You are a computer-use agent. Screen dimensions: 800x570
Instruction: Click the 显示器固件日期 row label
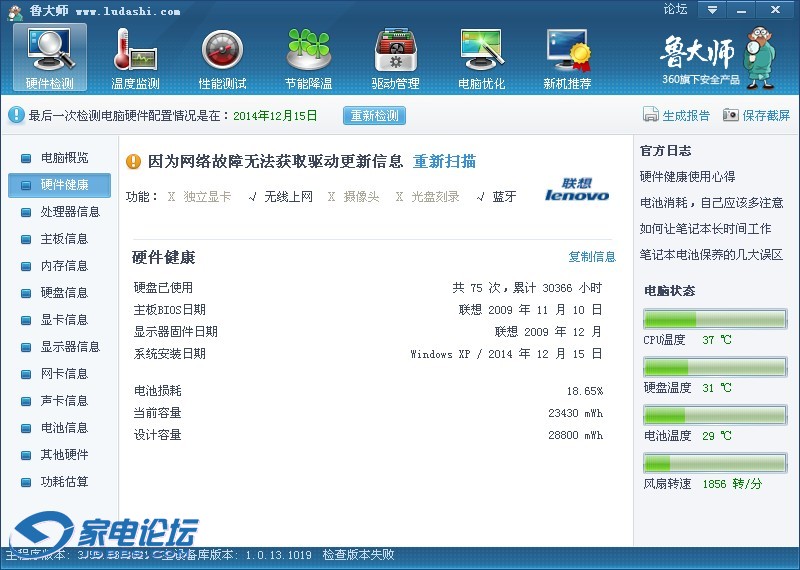pyautogui.click(x=176, y=332)
